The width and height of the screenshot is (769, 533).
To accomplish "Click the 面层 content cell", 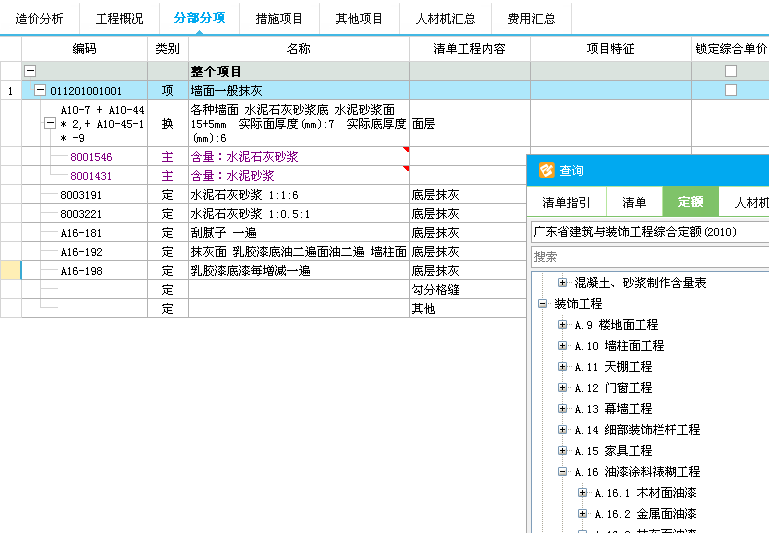I will tap(469, 124).
